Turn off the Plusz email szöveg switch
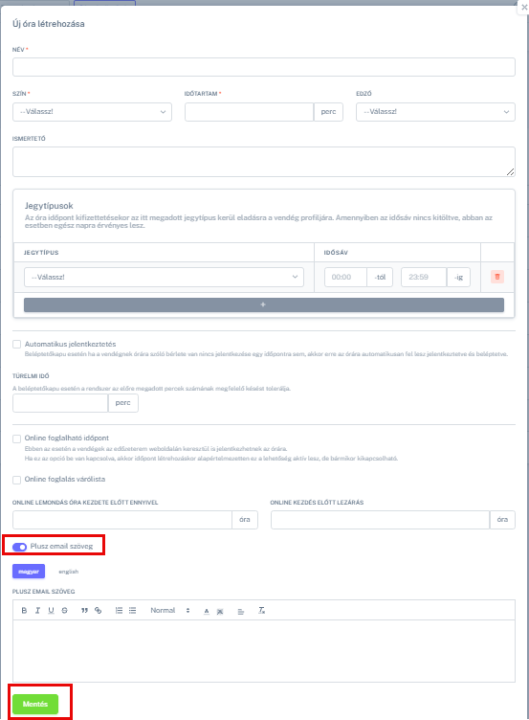 pyautogui.click(x=20, y=546)
